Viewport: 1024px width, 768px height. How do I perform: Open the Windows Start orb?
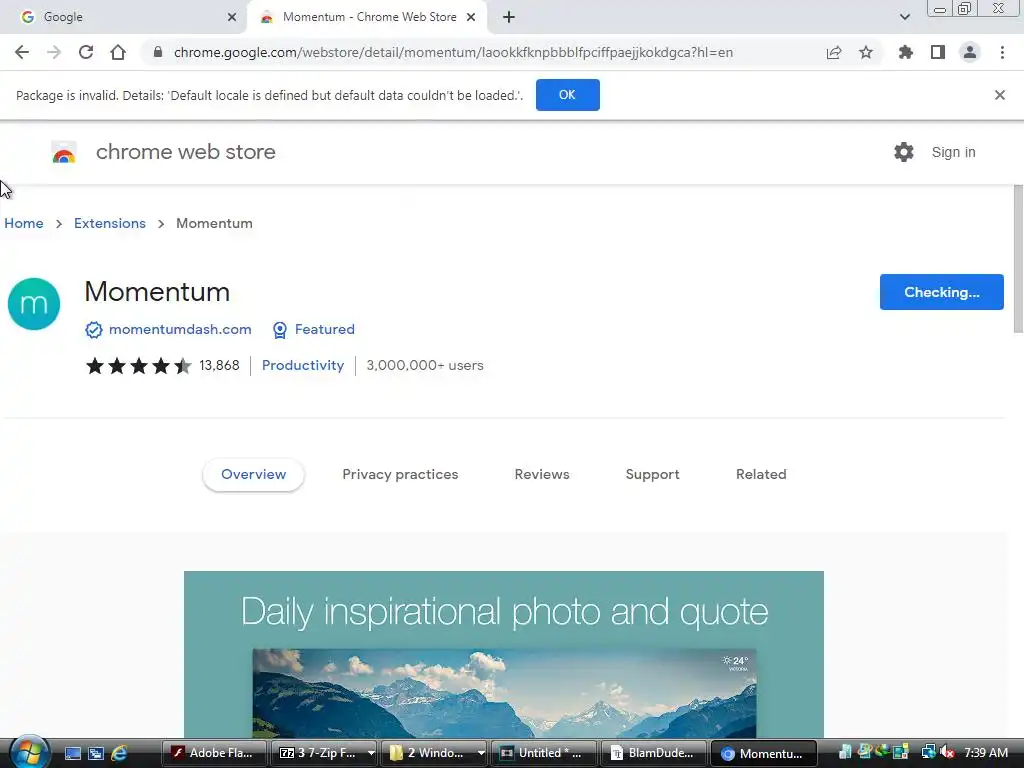click(x=29, y=752)
